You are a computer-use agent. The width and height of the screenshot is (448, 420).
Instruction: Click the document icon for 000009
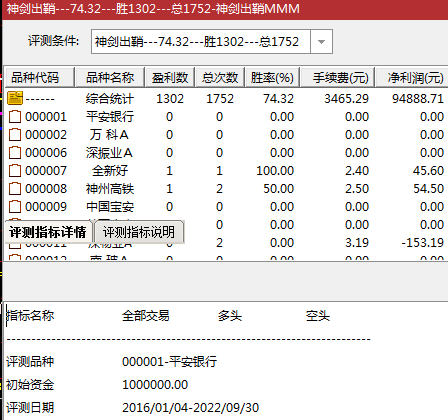(x=15, y=207)
